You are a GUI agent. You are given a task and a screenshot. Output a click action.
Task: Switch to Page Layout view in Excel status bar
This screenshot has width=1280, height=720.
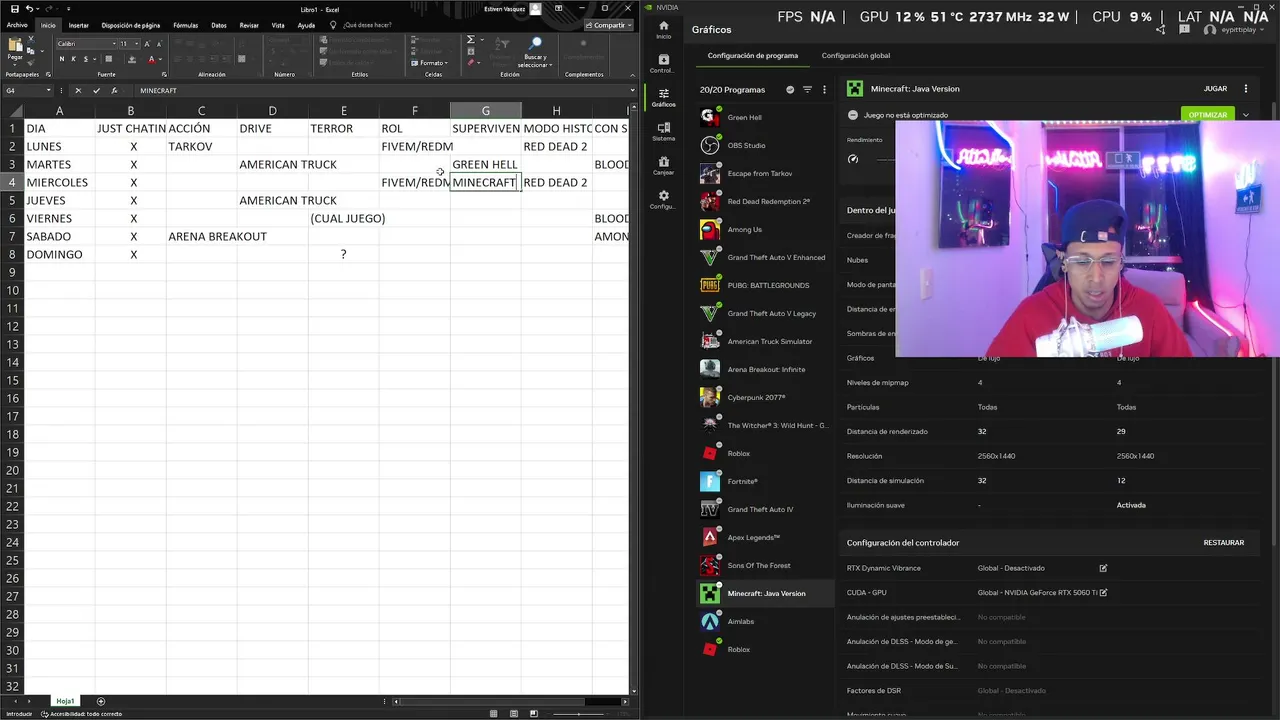pos(513,714)
